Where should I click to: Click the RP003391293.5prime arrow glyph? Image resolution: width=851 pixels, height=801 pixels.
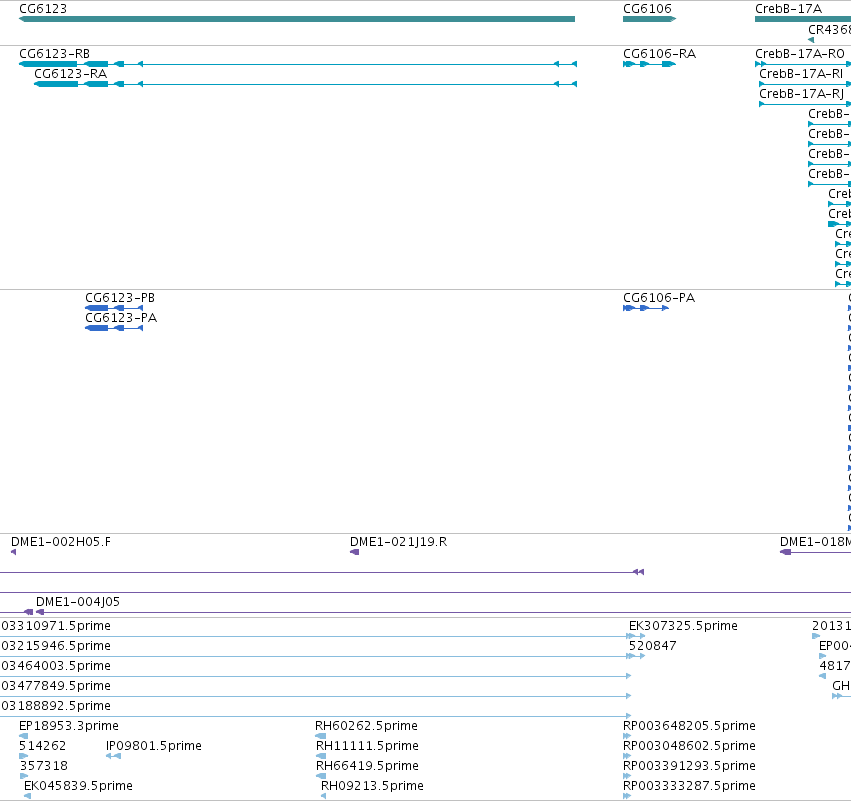(x=627, y=776)
